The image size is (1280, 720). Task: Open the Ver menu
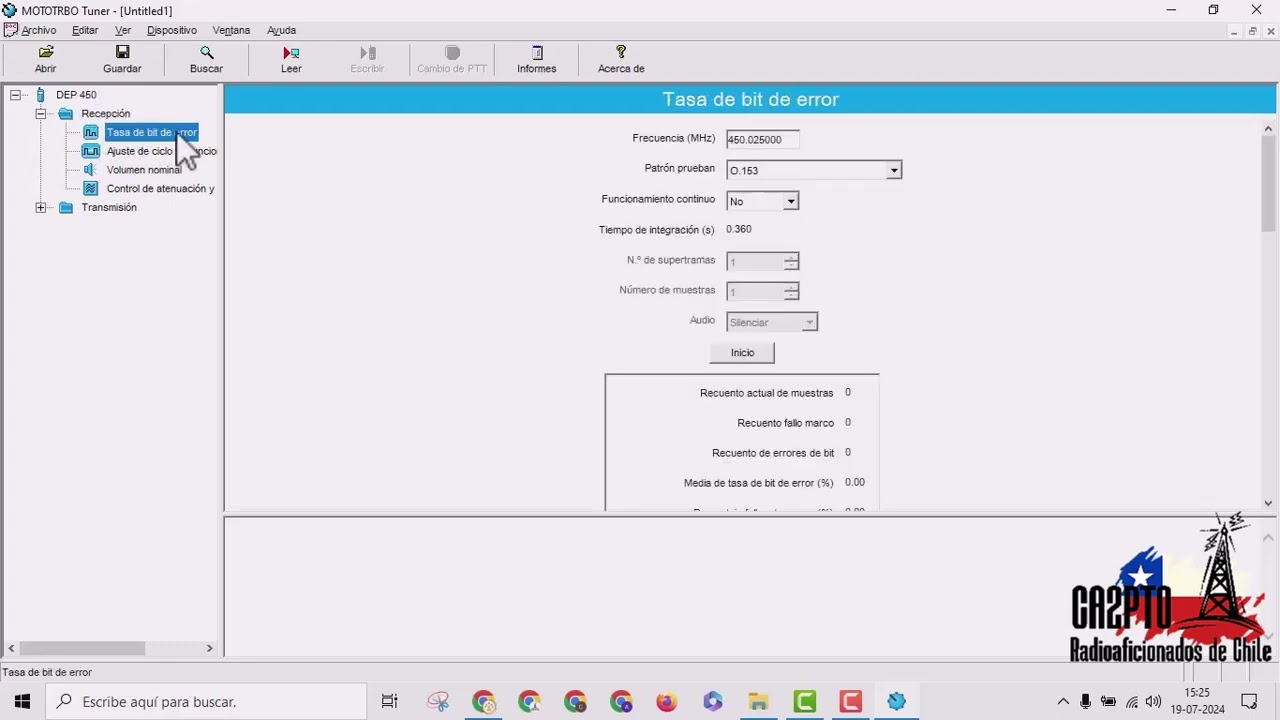[123, 31]
